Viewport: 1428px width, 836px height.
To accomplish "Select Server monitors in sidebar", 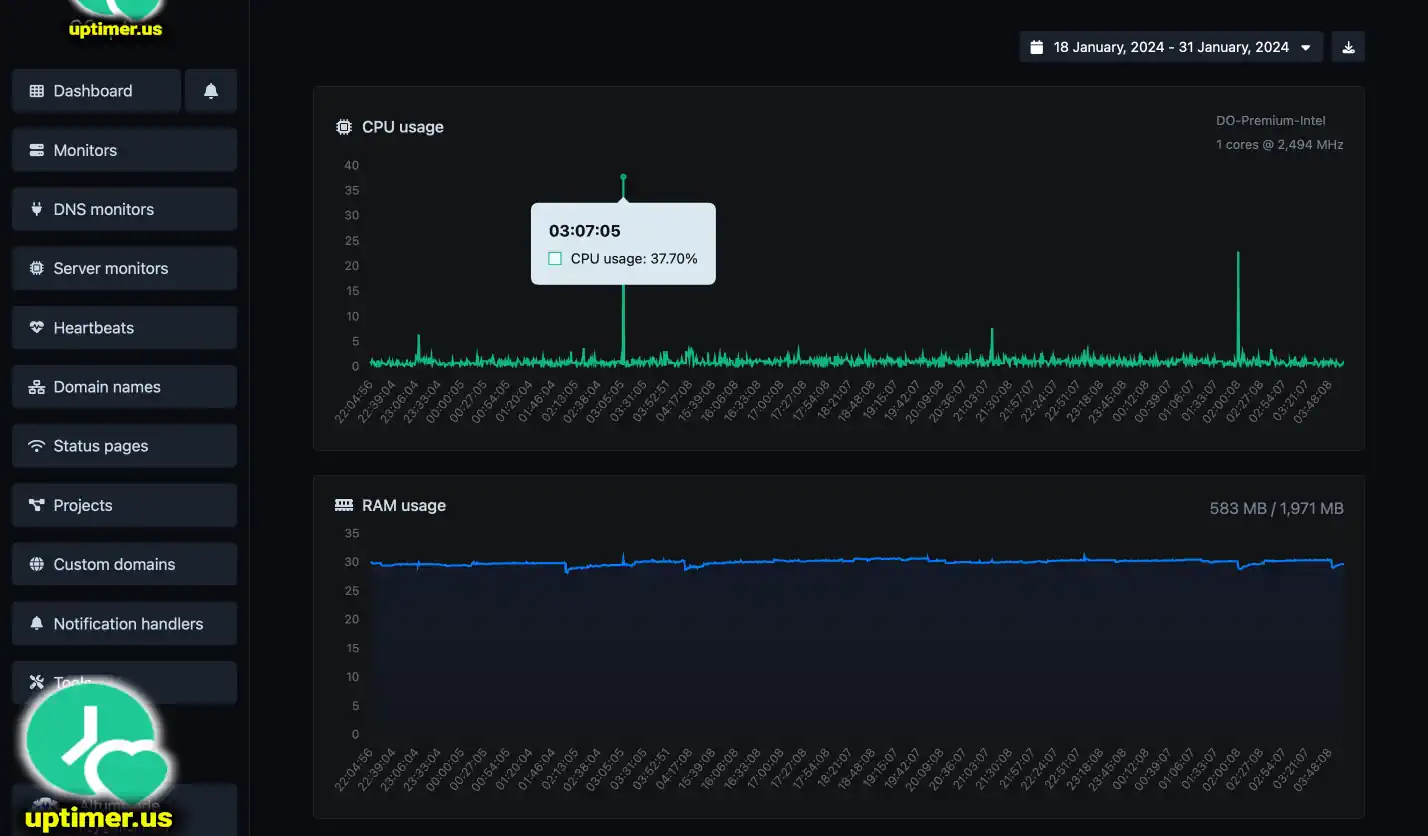I will 124,268.
